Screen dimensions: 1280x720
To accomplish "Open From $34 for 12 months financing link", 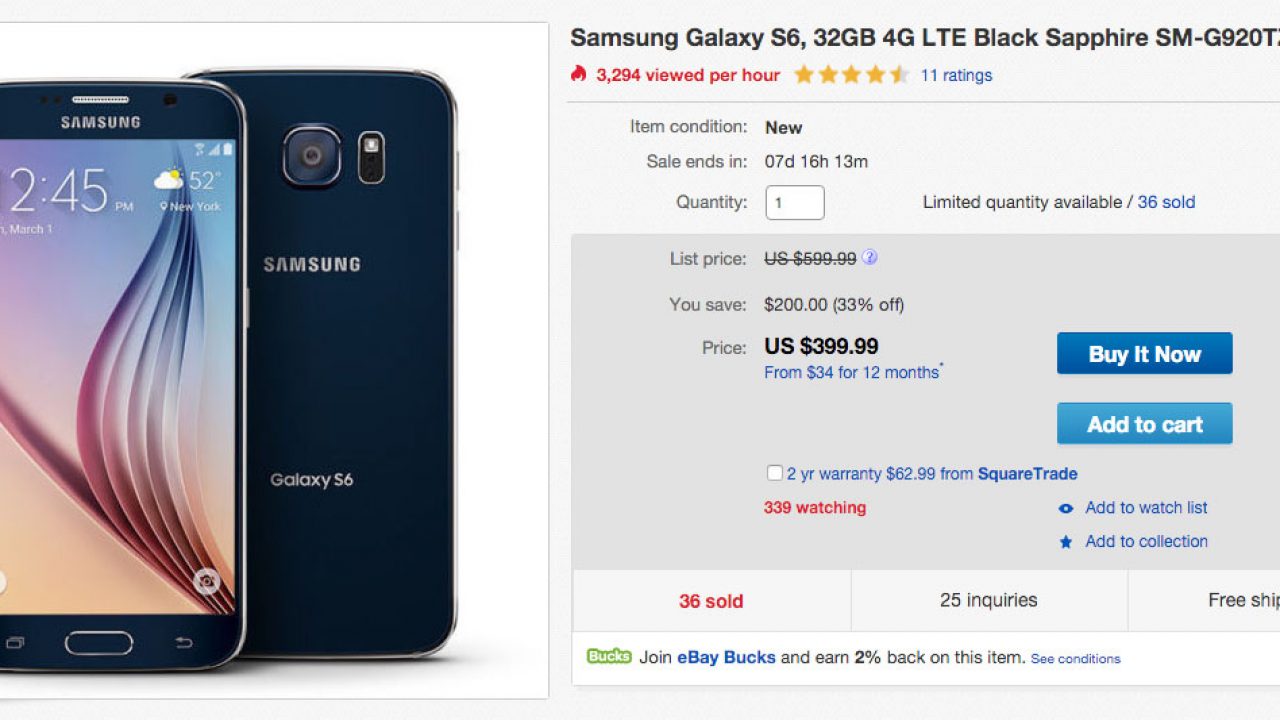I will pyautogui.click(x=852, y=372).
